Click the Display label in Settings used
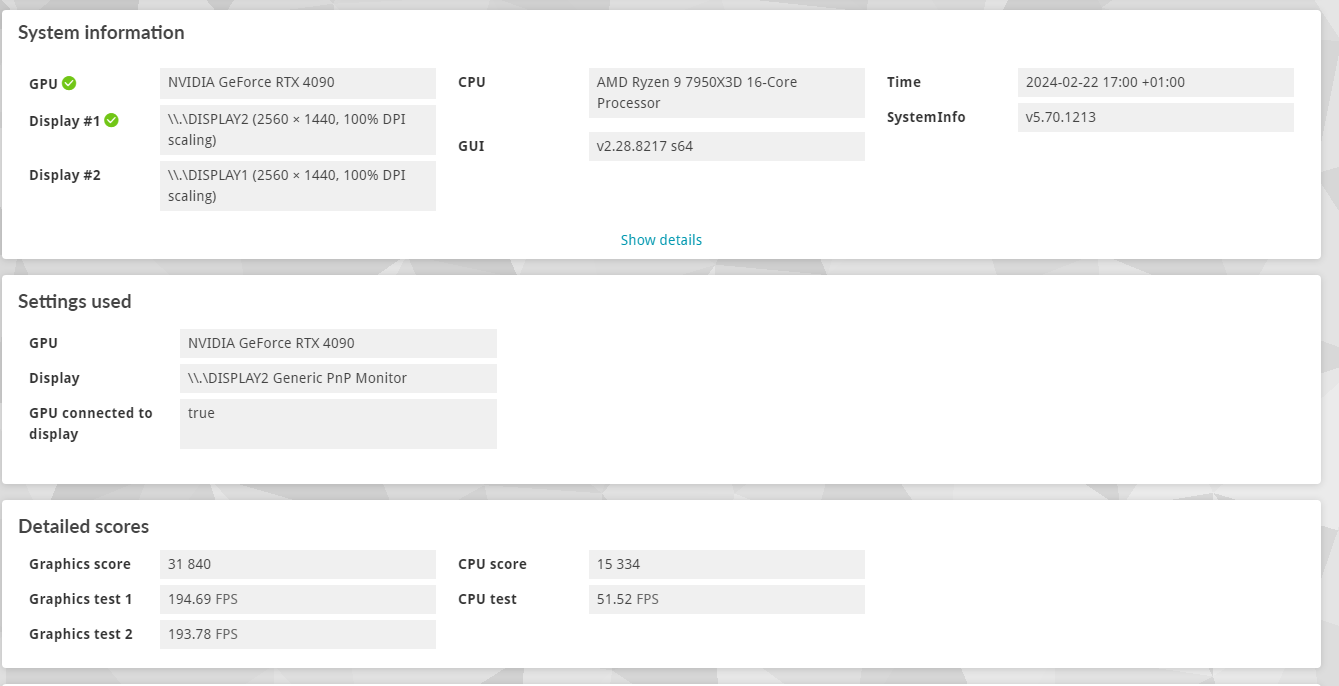 pos(54,378)
